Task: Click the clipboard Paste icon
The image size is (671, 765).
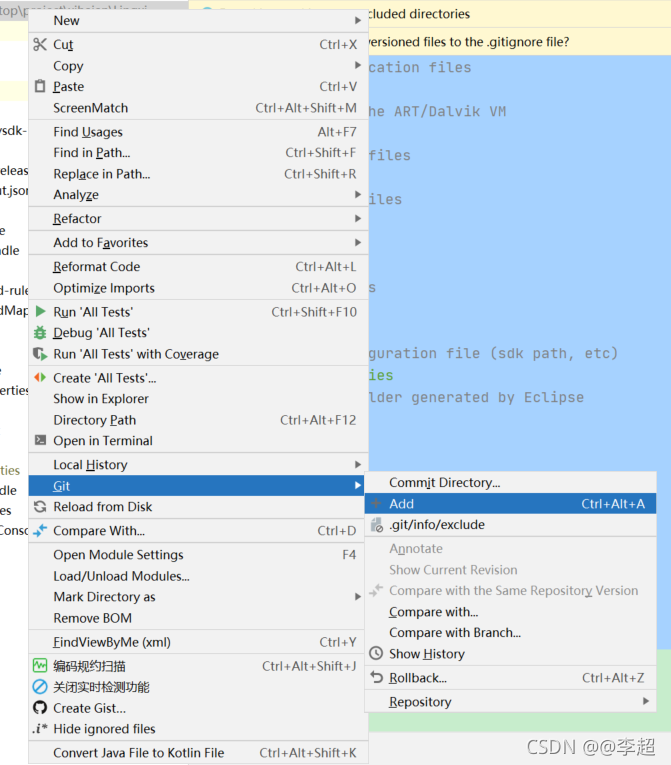Action: tap(40, 86)
